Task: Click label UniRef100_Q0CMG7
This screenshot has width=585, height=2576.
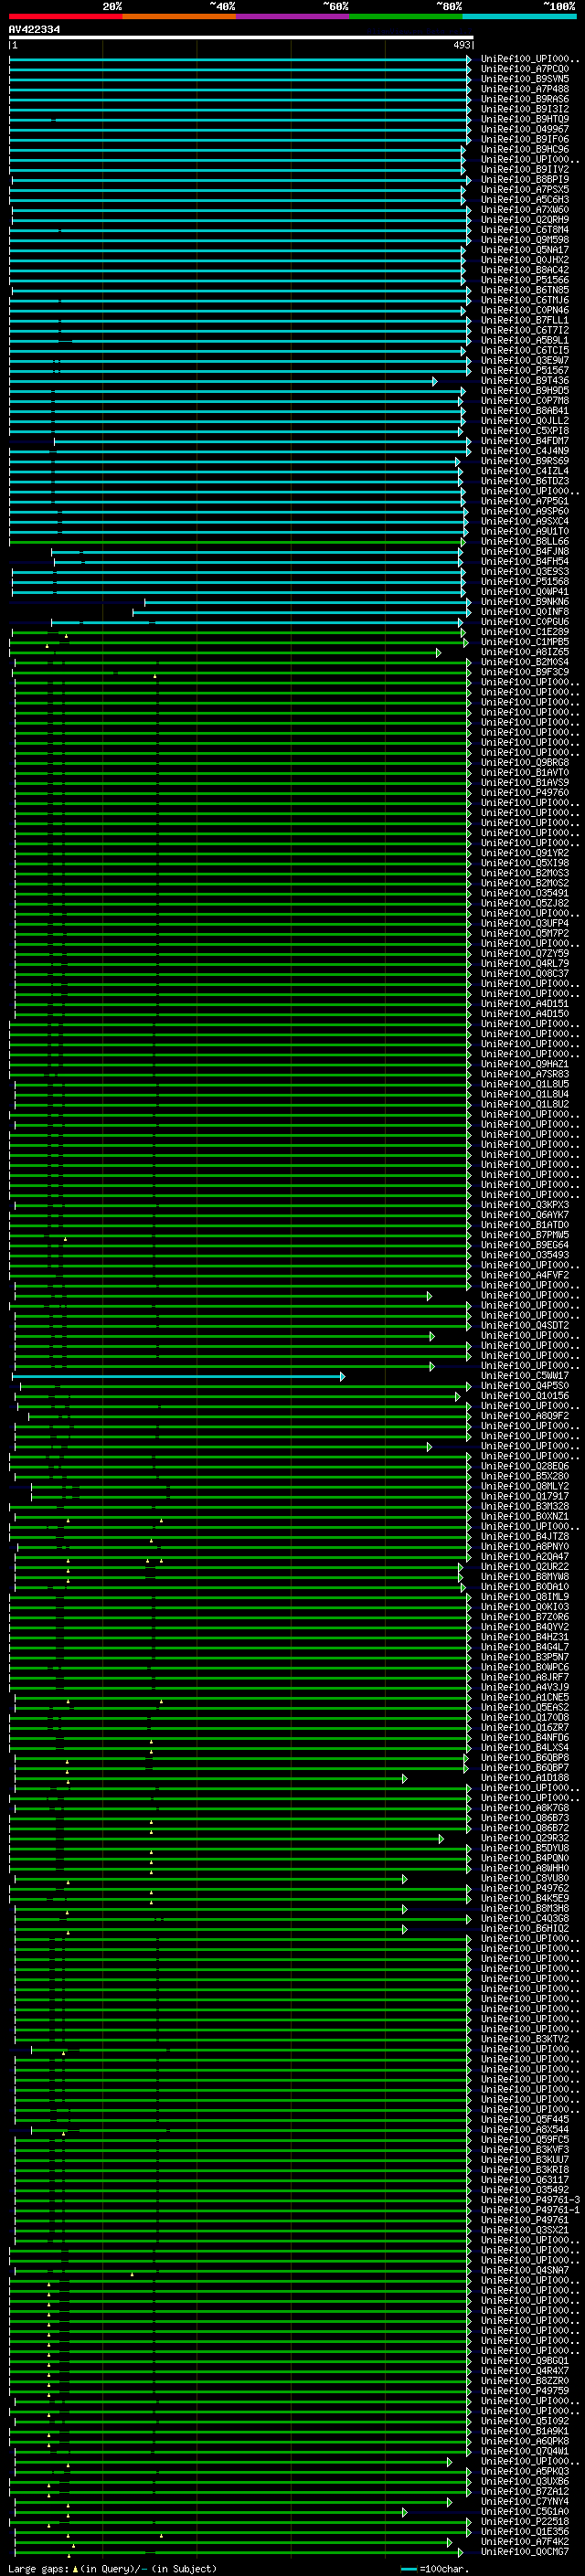Action: (525, 2551)
